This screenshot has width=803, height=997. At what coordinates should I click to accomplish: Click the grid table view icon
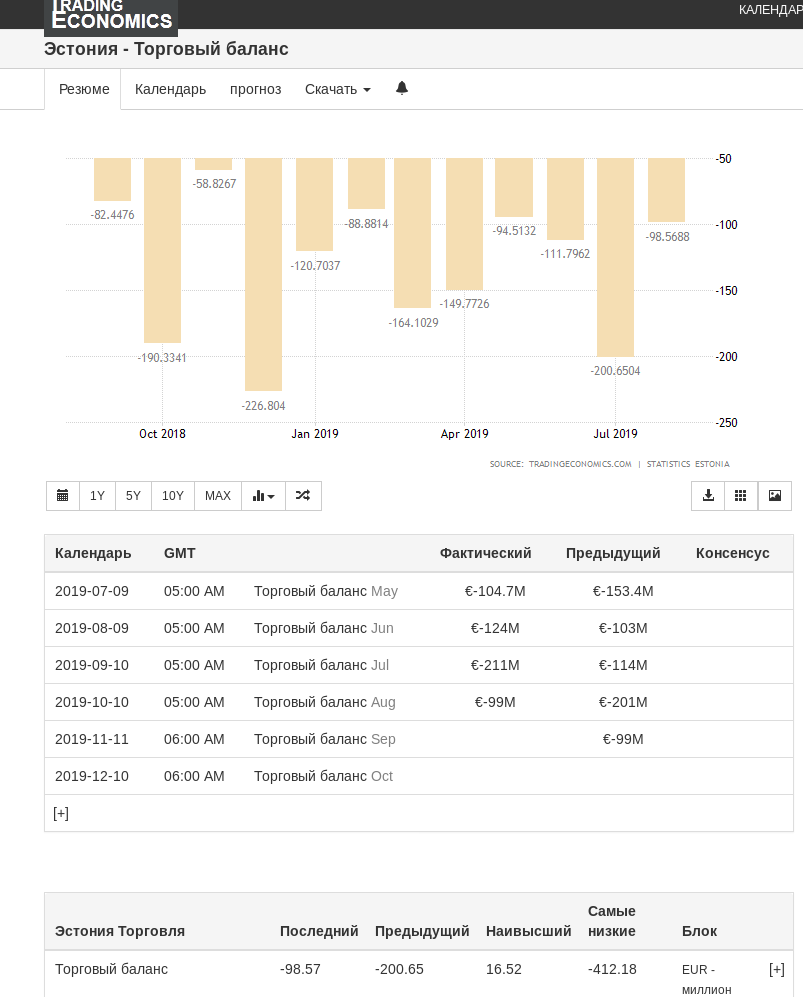(741, 496)
